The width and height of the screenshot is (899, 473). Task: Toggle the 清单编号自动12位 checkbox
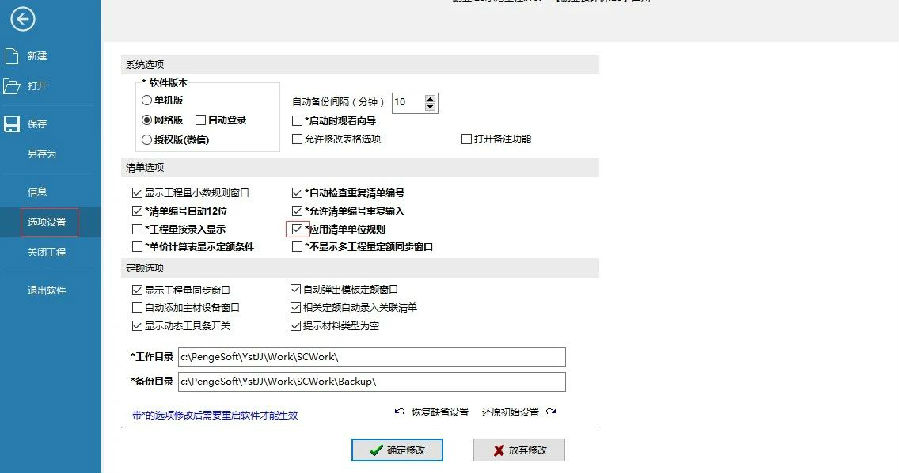click(137, 211)
